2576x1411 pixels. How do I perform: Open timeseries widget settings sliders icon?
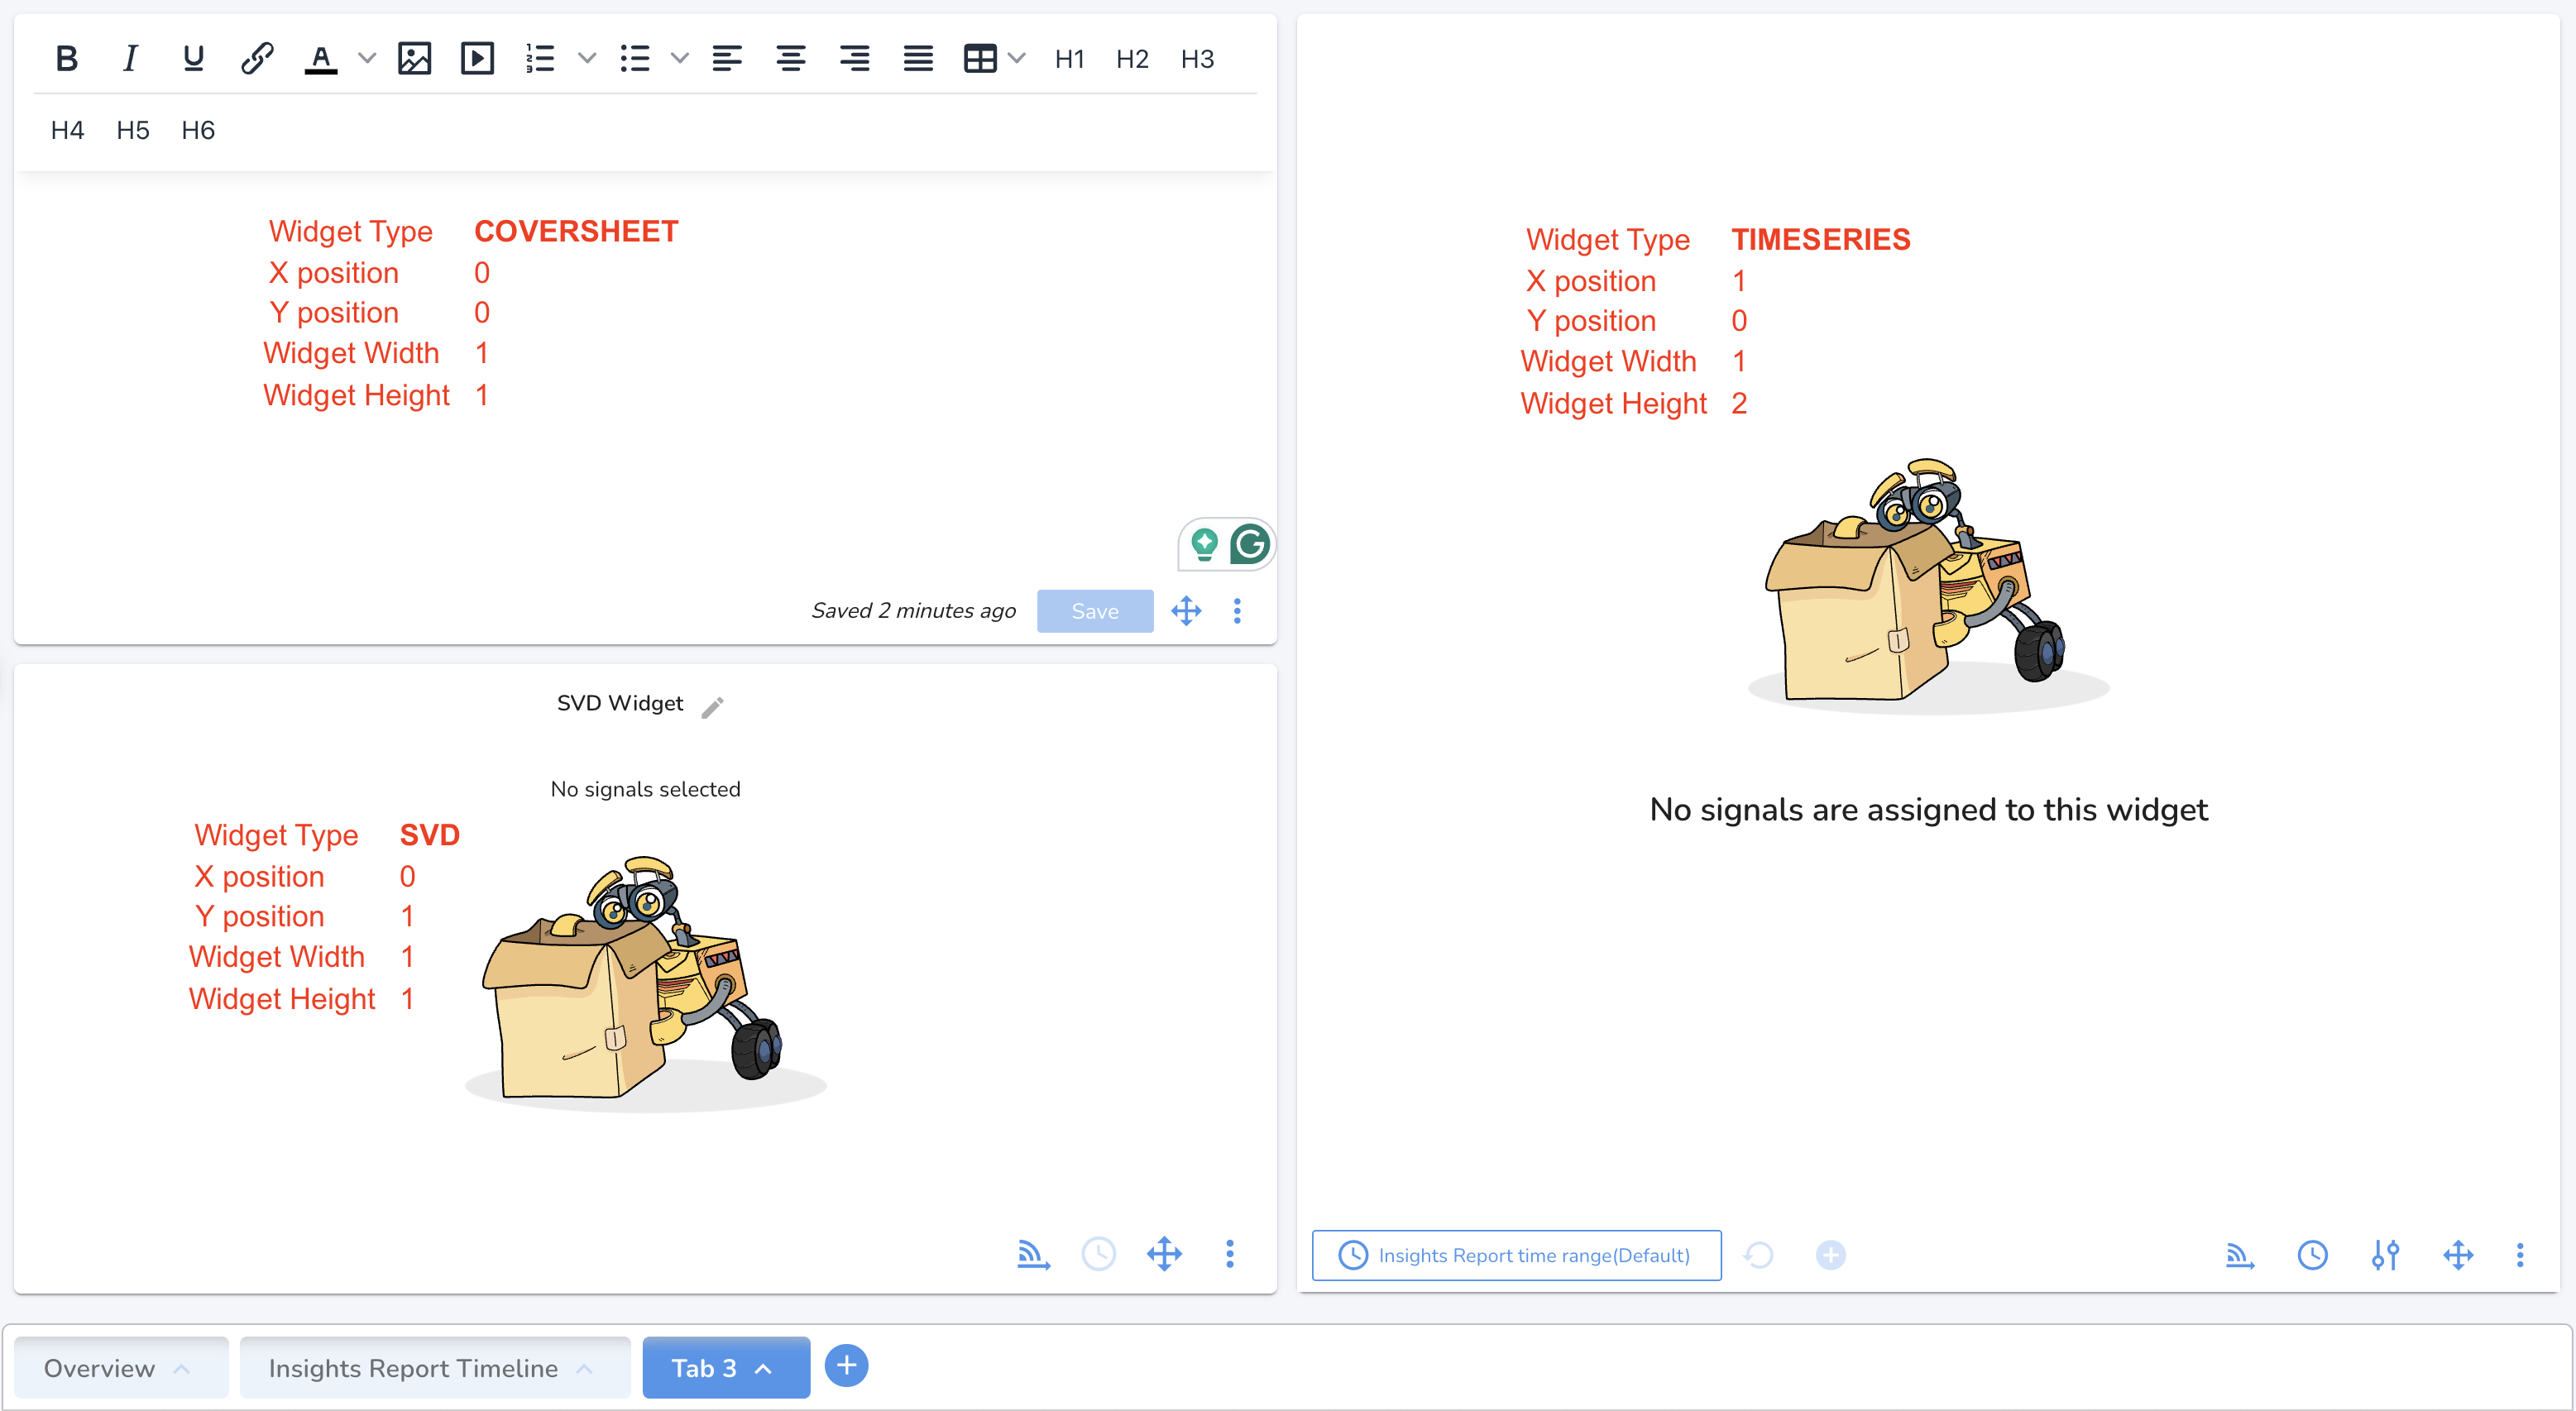[x=2385, y=1255]
